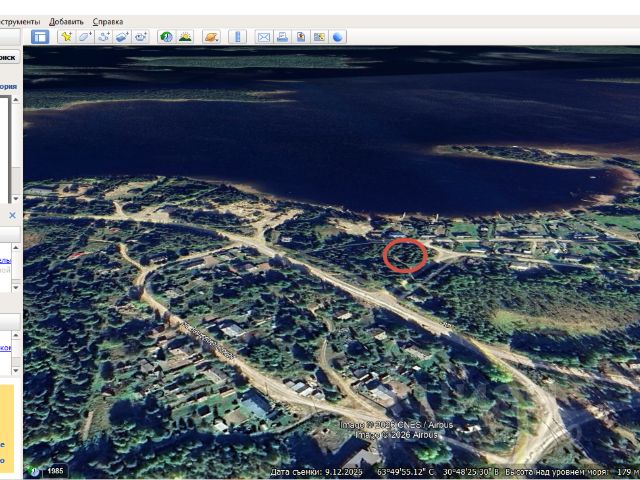Click the 1985 historical imagery year marker
Image resolution: width=640 pixels, height=480 pixels.
click(56, 471)
